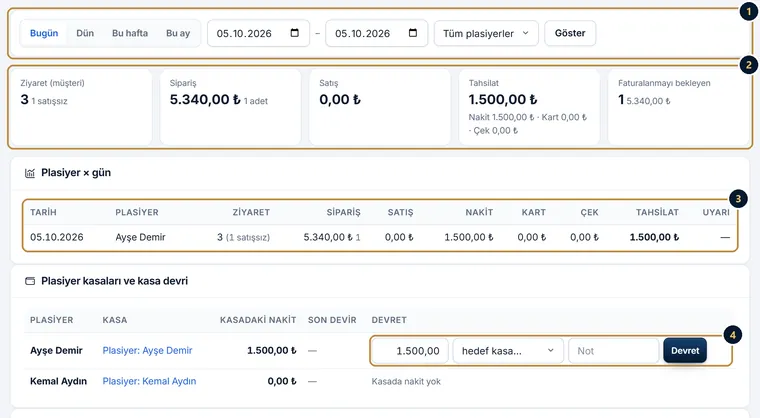The height and width of the screenshot is (418, 760).
Task: Click Ayşe Demir in Plasiyer × gün table
Action: 141,237
